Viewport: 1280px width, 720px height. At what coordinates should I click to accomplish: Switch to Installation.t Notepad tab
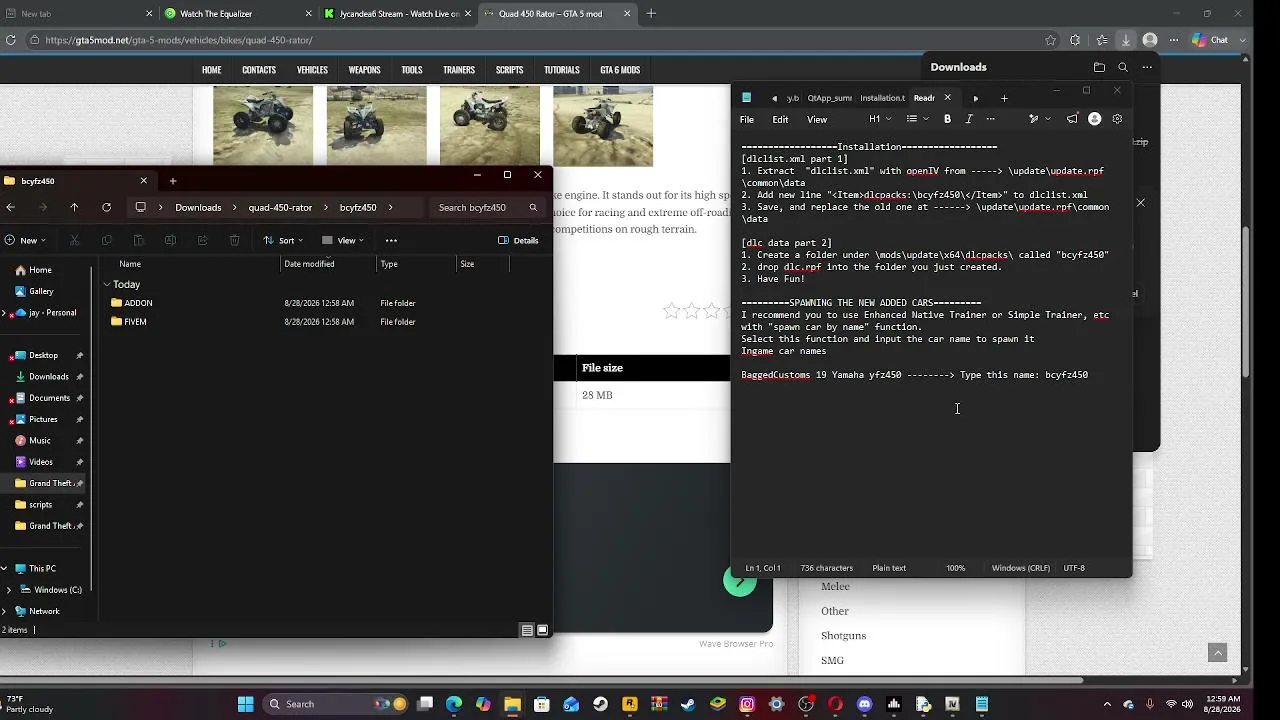(x=882, y=98)
